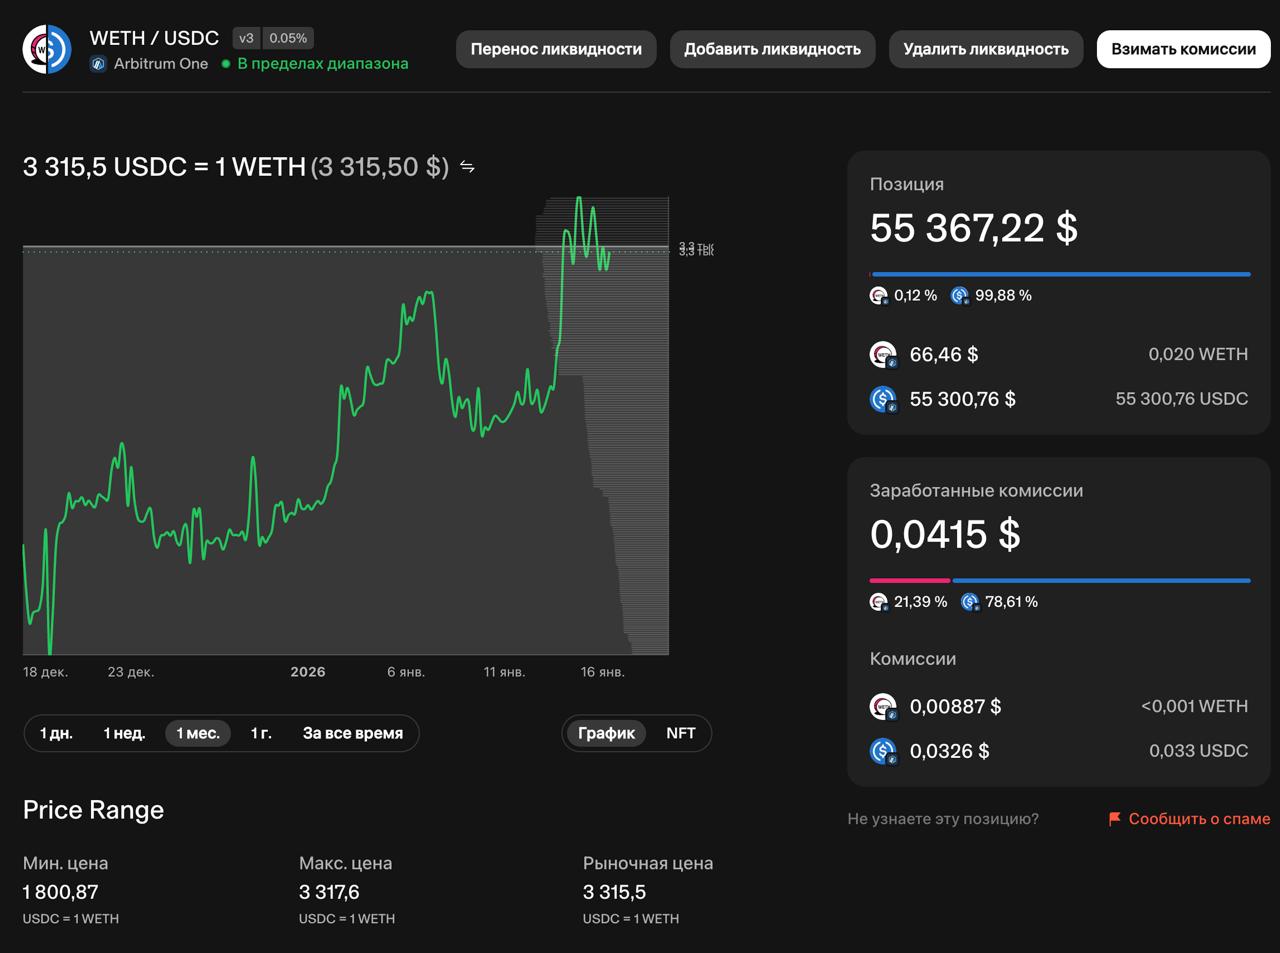Select the График view toggle
The height and width of the screenshot is (953, 1280).
tap(606, 733)
